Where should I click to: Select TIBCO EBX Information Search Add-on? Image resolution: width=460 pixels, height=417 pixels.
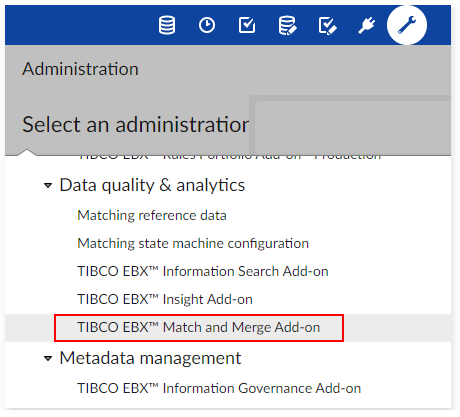coord(203,271)
